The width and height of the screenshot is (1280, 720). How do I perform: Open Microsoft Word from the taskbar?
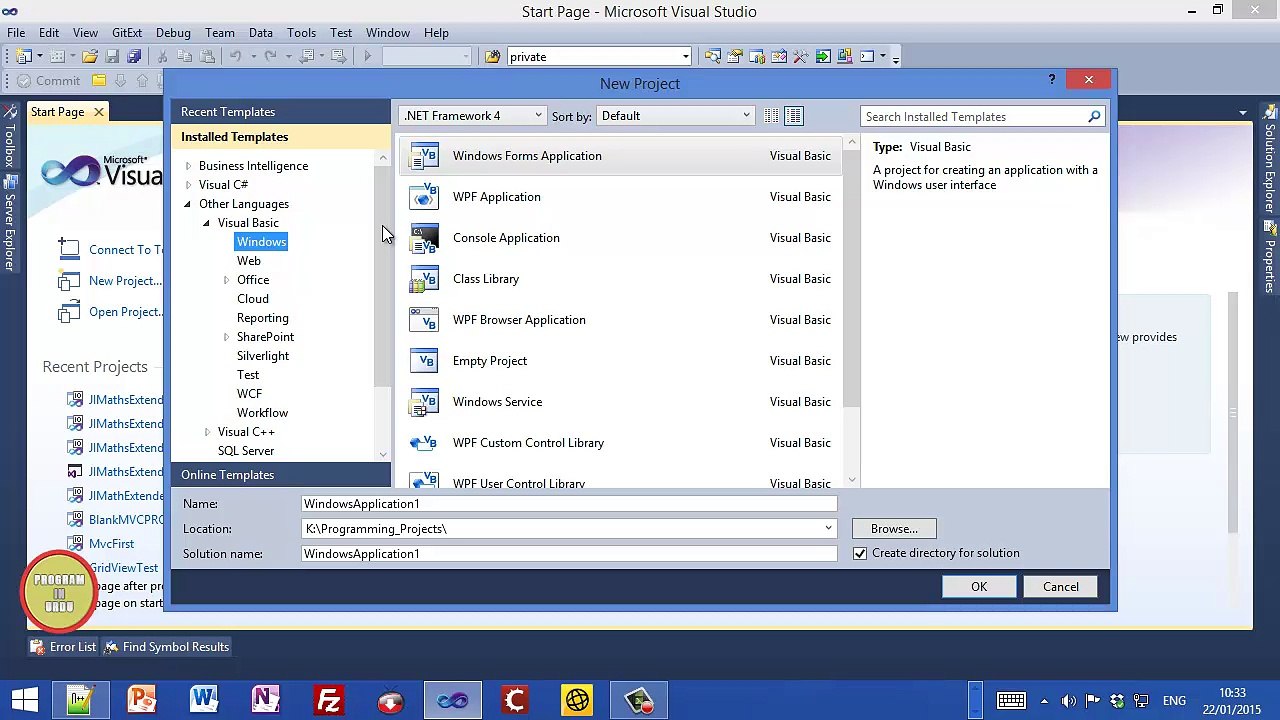[204, 700]
